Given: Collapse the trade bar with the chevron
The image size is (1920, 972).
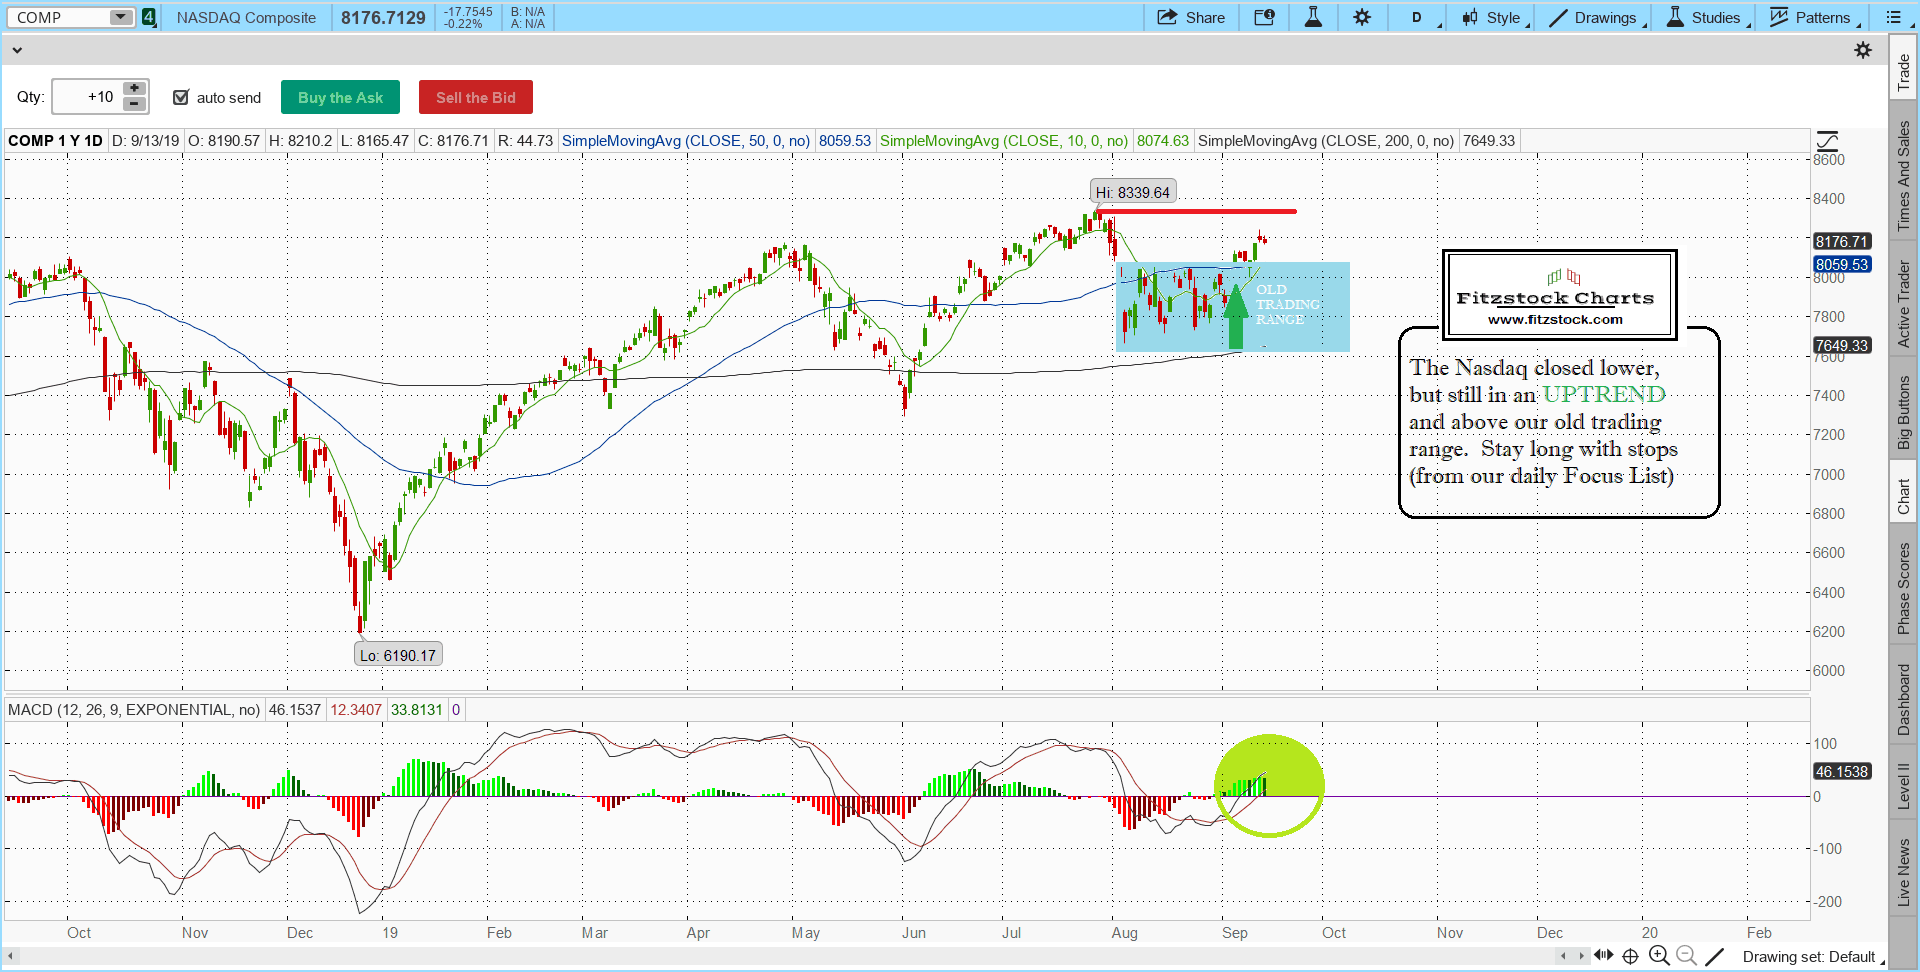Looking at the screenshot, I should (17, 50).
